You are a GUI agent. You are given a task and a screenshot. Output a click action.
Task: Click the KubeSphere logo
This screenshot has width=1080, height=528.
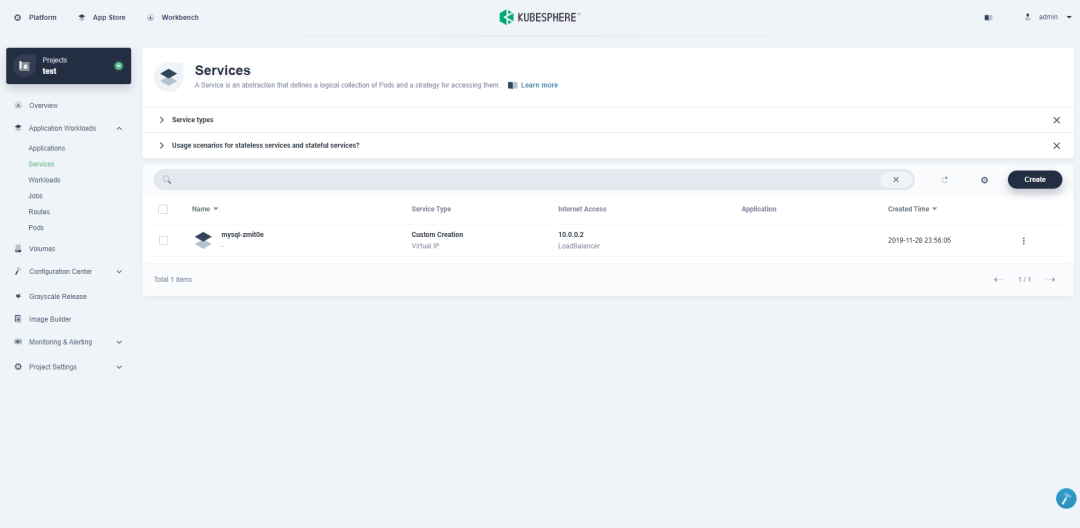[539, 17]
